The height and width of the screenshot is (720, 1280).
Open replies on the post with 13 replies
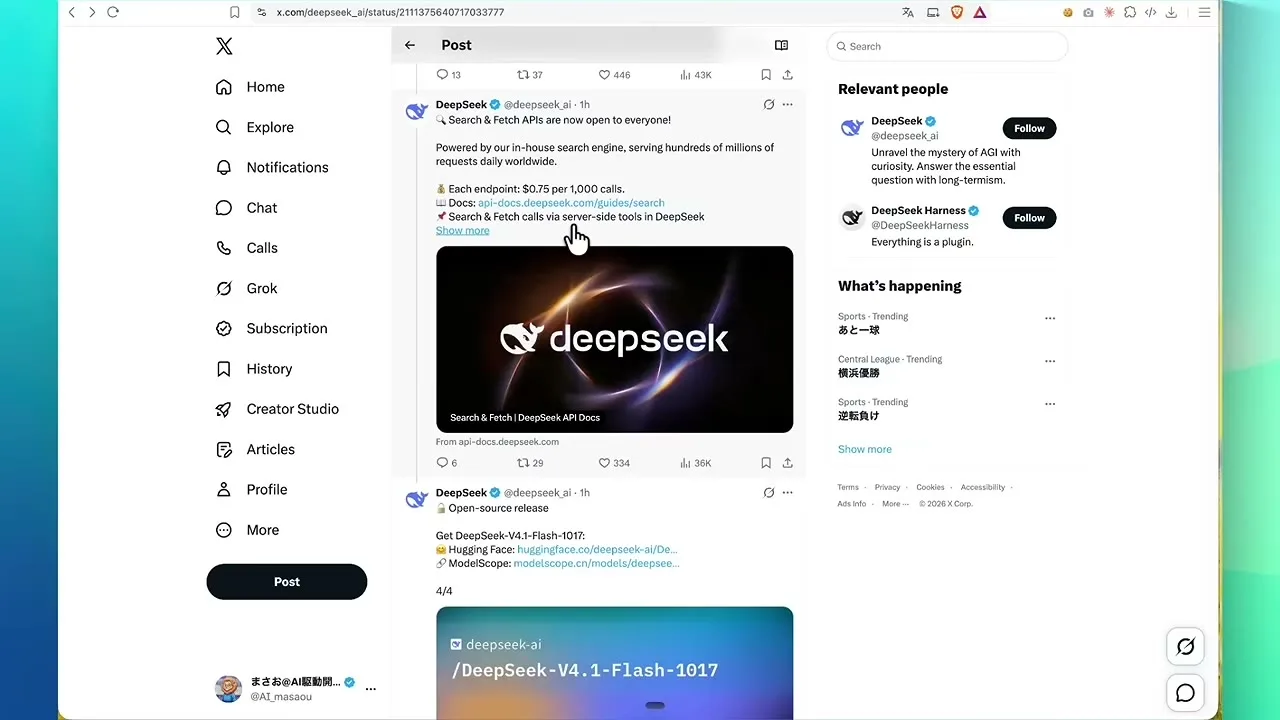(x=448, y=75)
